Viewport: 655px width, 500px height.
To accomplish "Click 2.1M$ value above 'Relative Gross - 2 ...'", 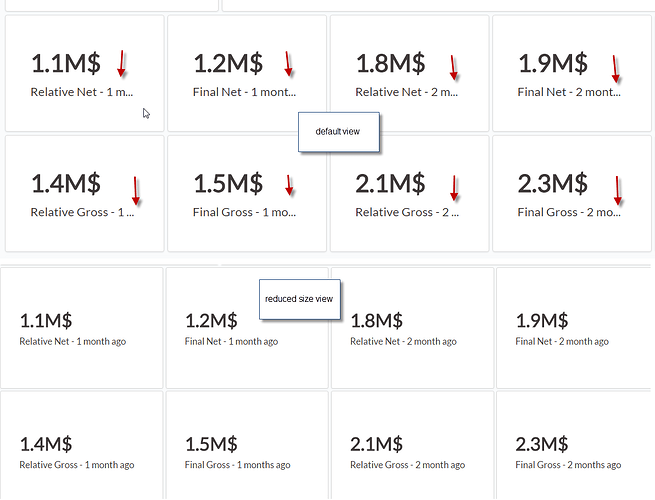I will (391, 184).
